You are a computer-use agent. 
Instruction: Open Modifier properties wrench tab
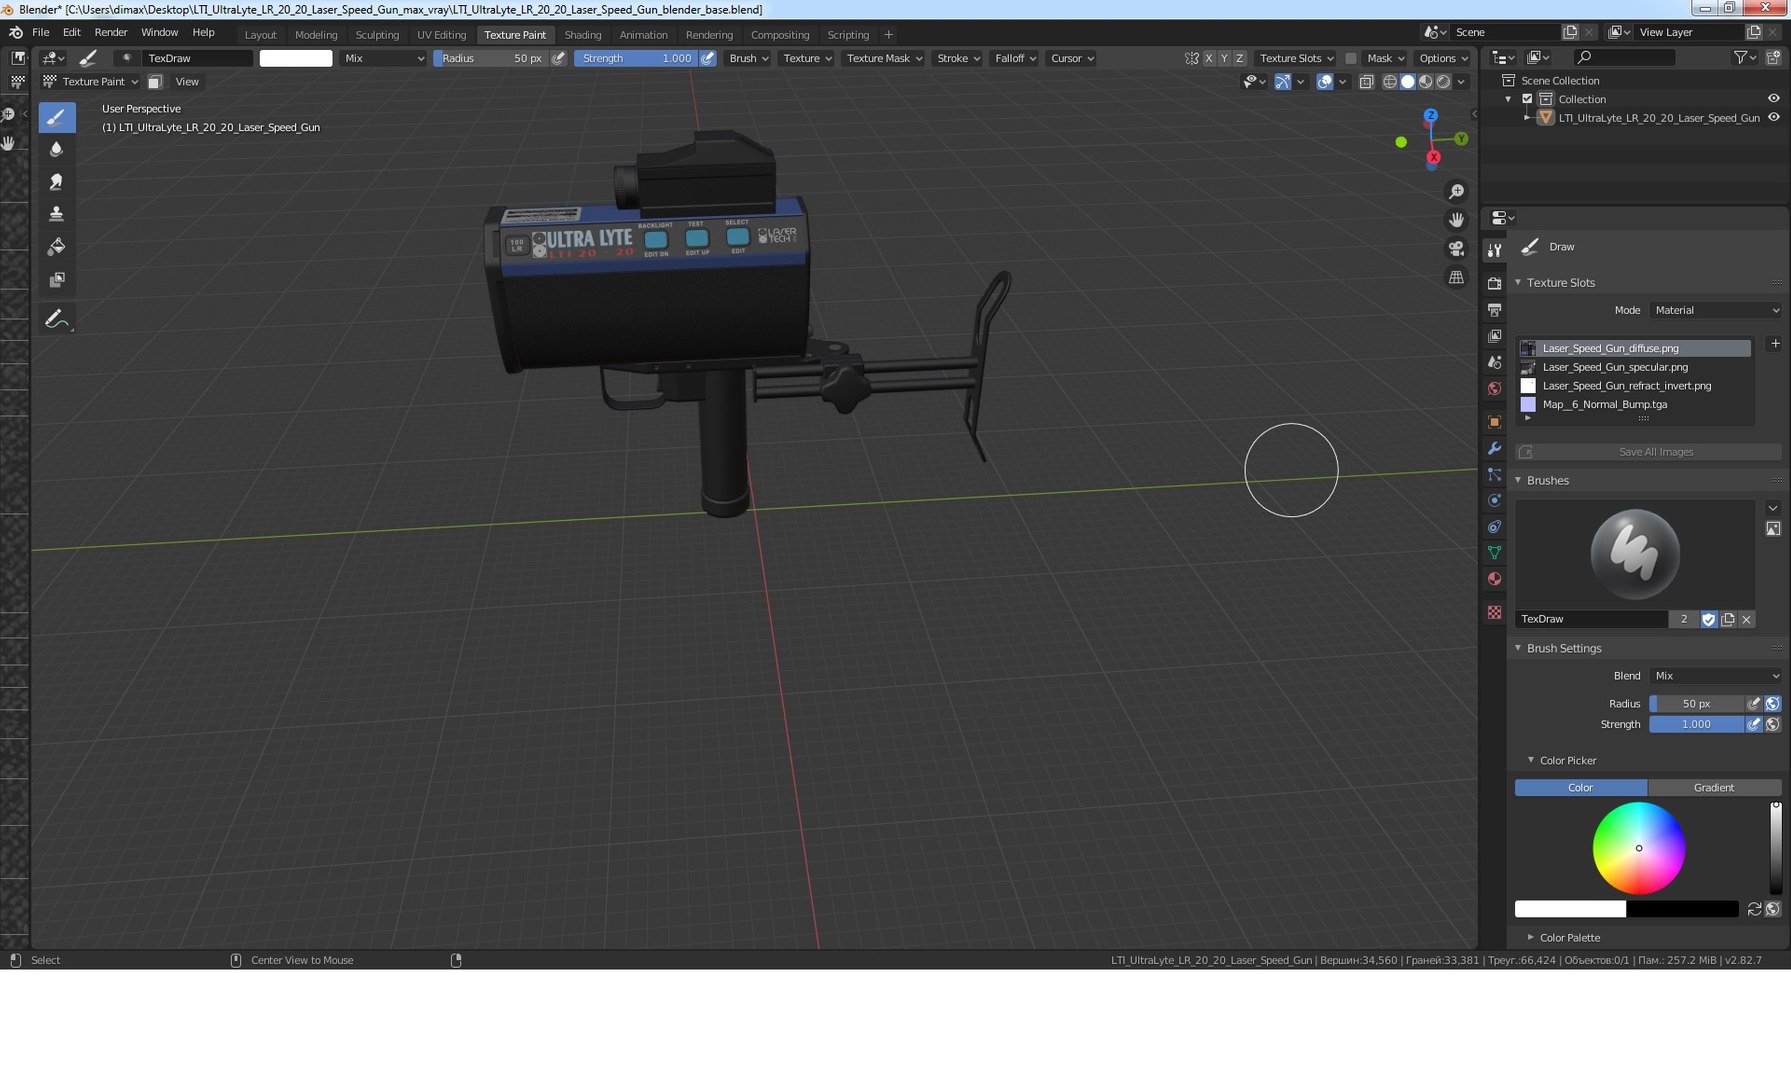(1494, 448)
